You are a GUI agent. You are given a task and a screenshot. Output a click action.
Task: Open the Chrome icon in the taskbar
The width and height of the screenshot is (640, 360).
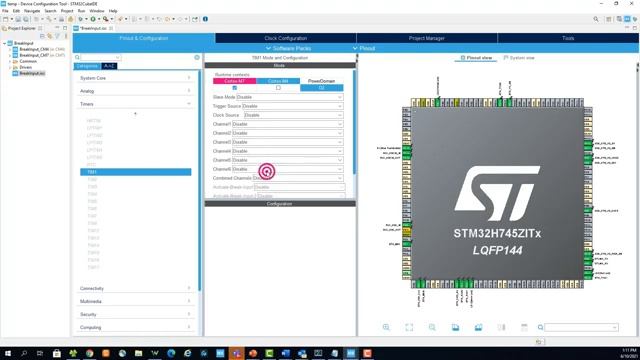pyautogui.click(x=89, y=353)
